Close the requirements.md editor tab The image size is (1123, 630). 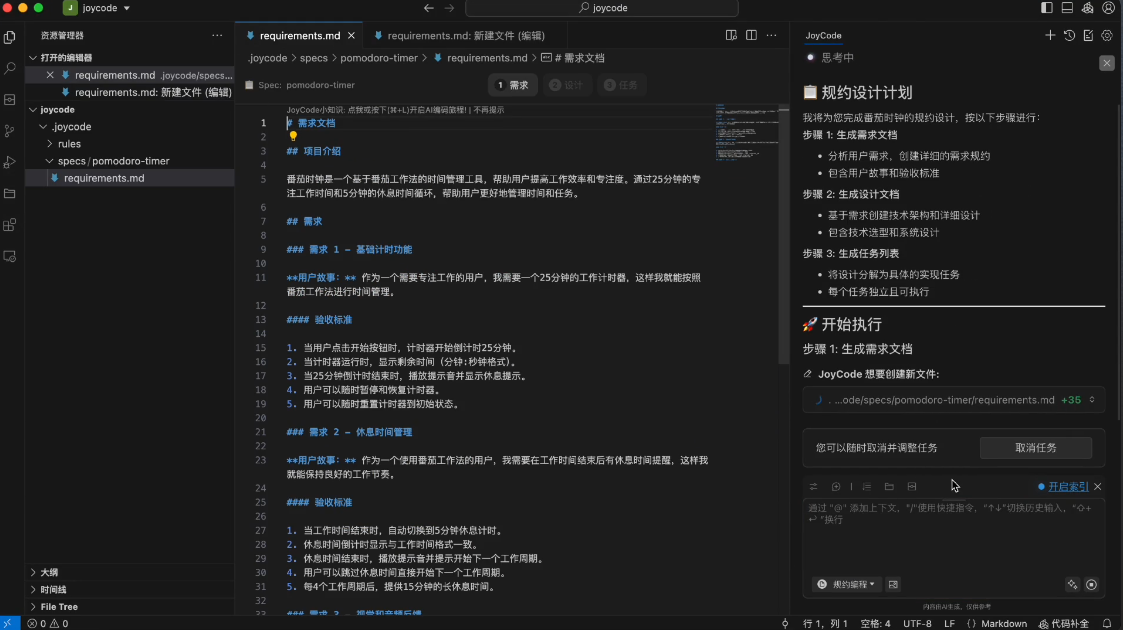coord(351,35)
